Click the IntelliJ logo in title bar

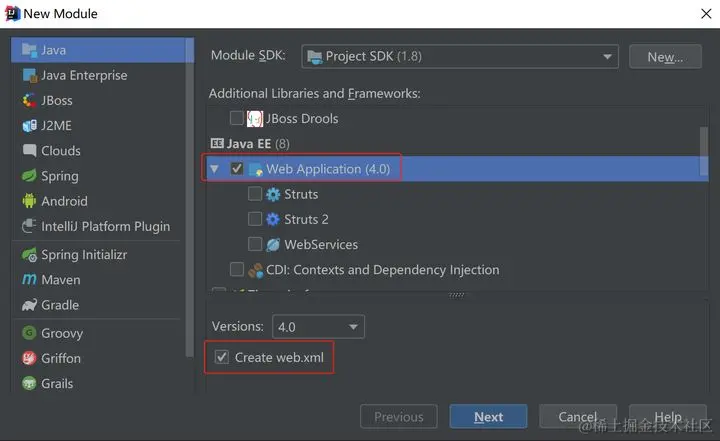tap(12, 13)
